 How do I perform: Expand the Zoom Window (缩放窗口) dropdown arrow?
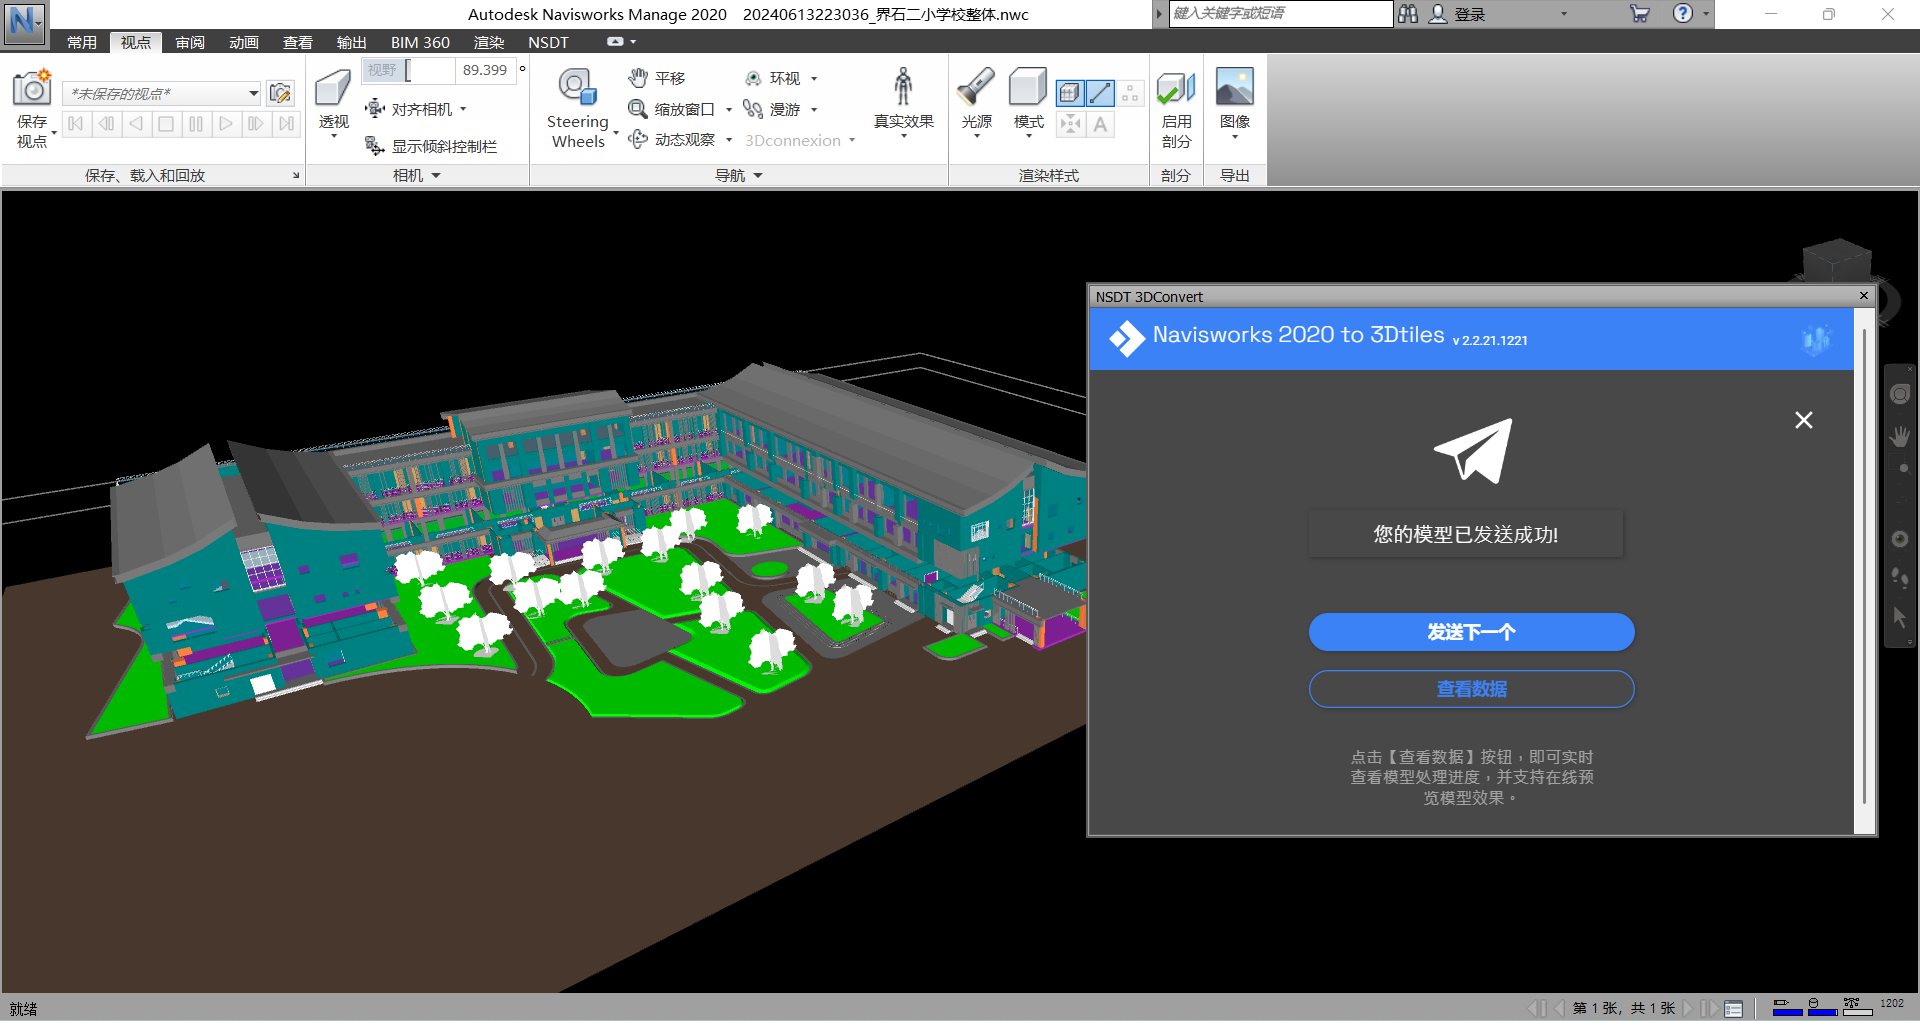coord(728,109)
